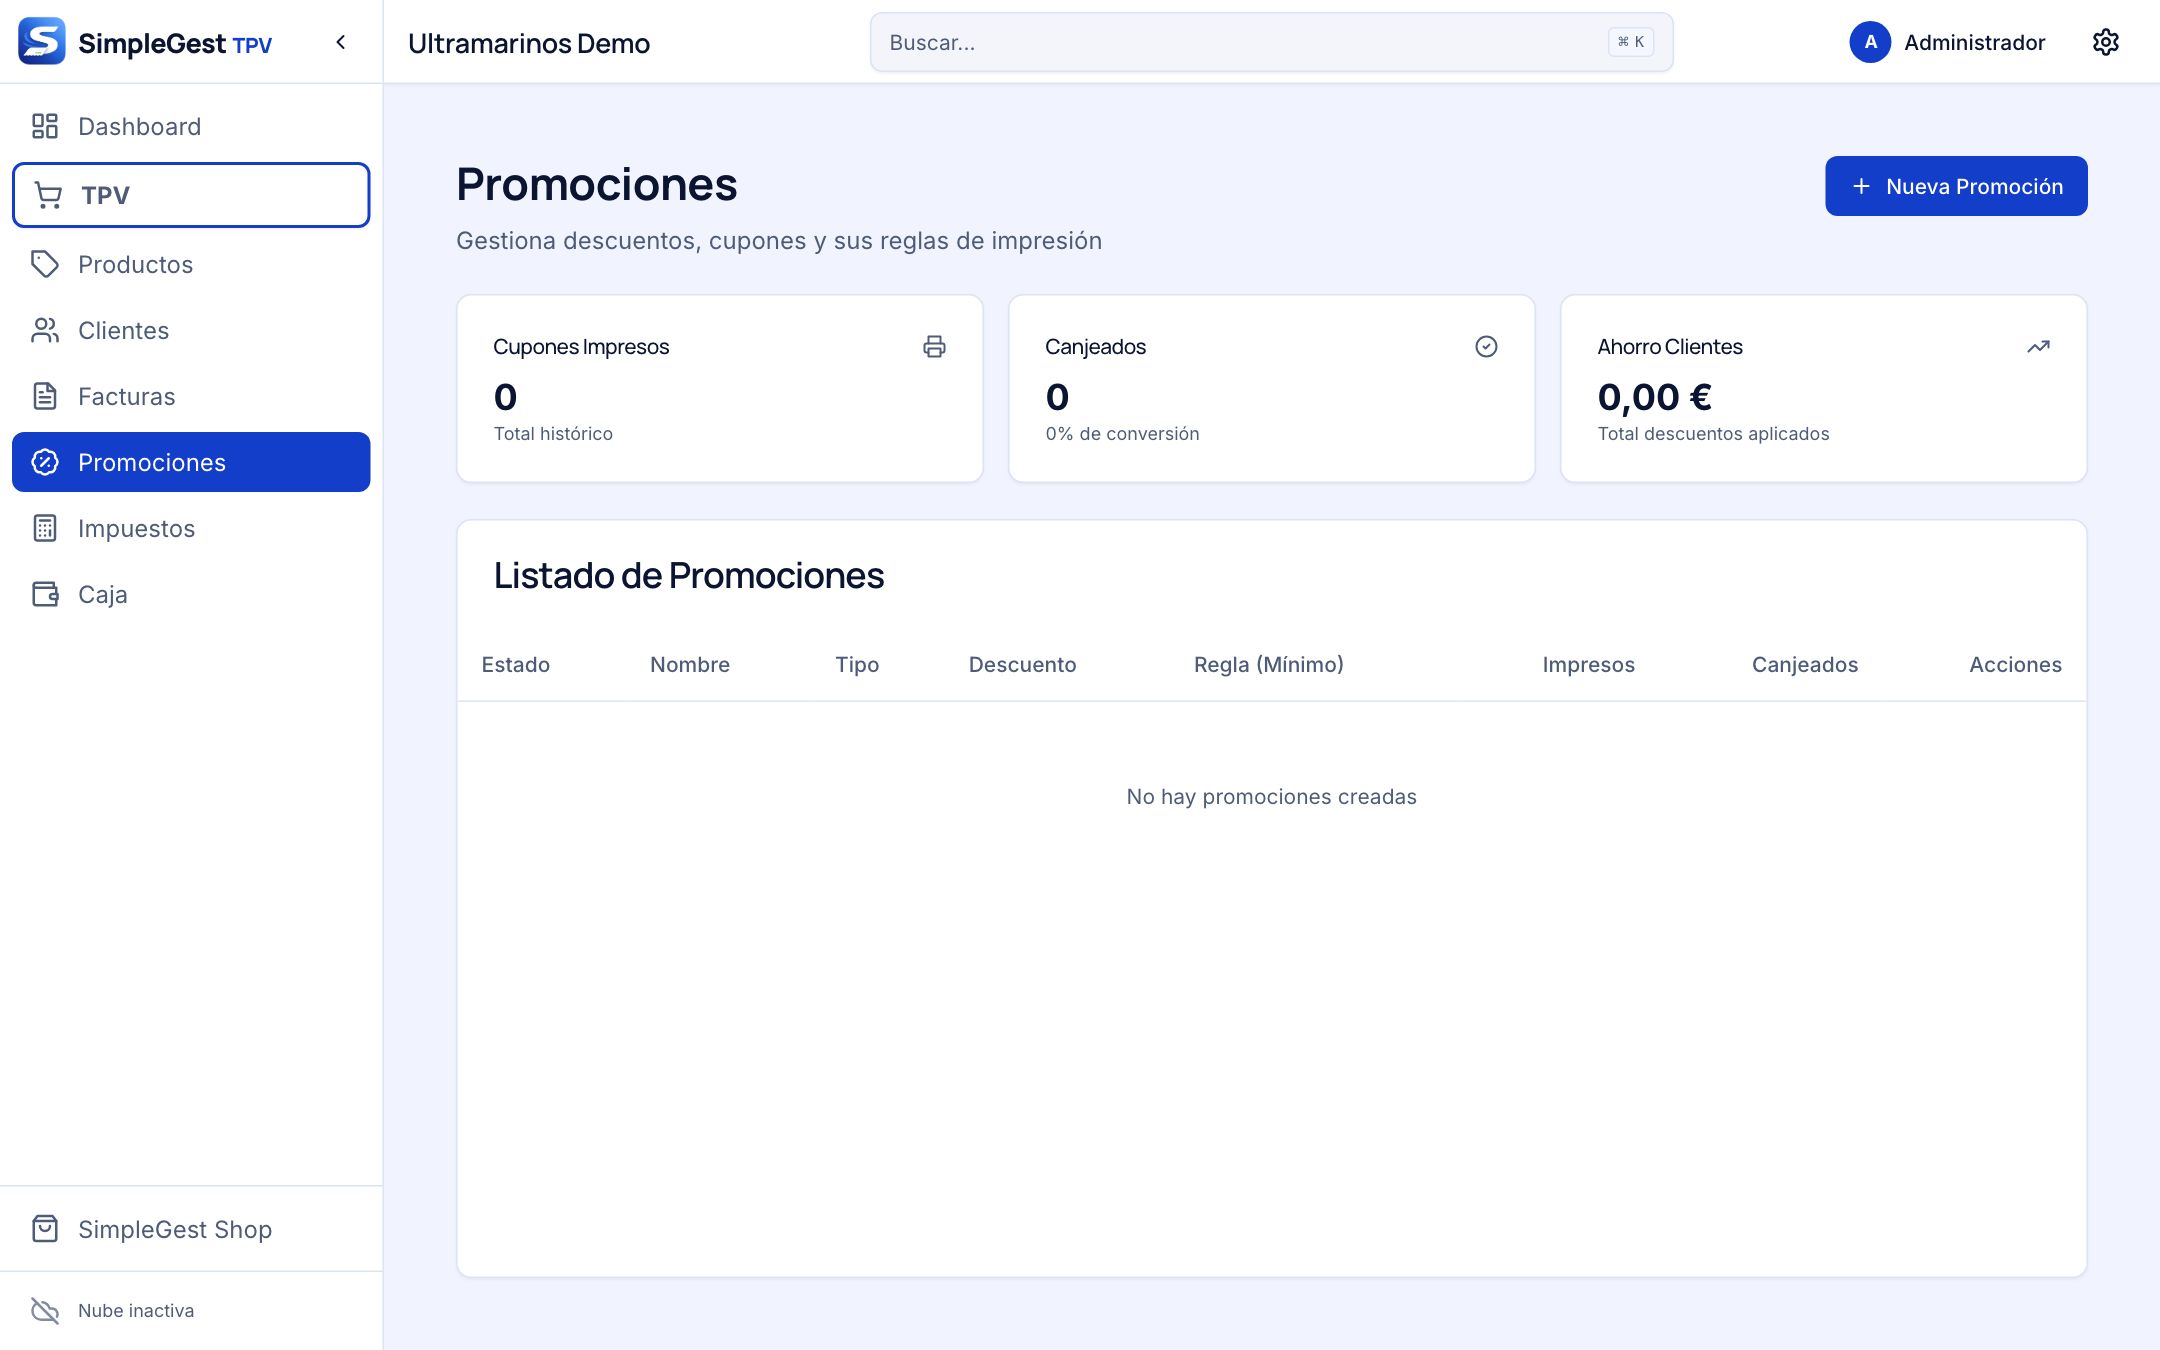2160x1350 pixels.
Task: Click the TPV shopping cart icon
Action: coord(48,195)
